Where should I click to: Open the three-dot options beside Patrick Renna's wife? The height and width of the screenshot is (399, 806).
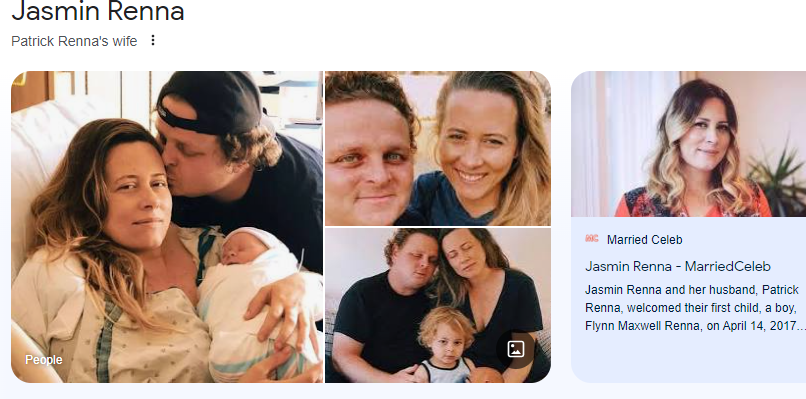(x=153, y=40)
